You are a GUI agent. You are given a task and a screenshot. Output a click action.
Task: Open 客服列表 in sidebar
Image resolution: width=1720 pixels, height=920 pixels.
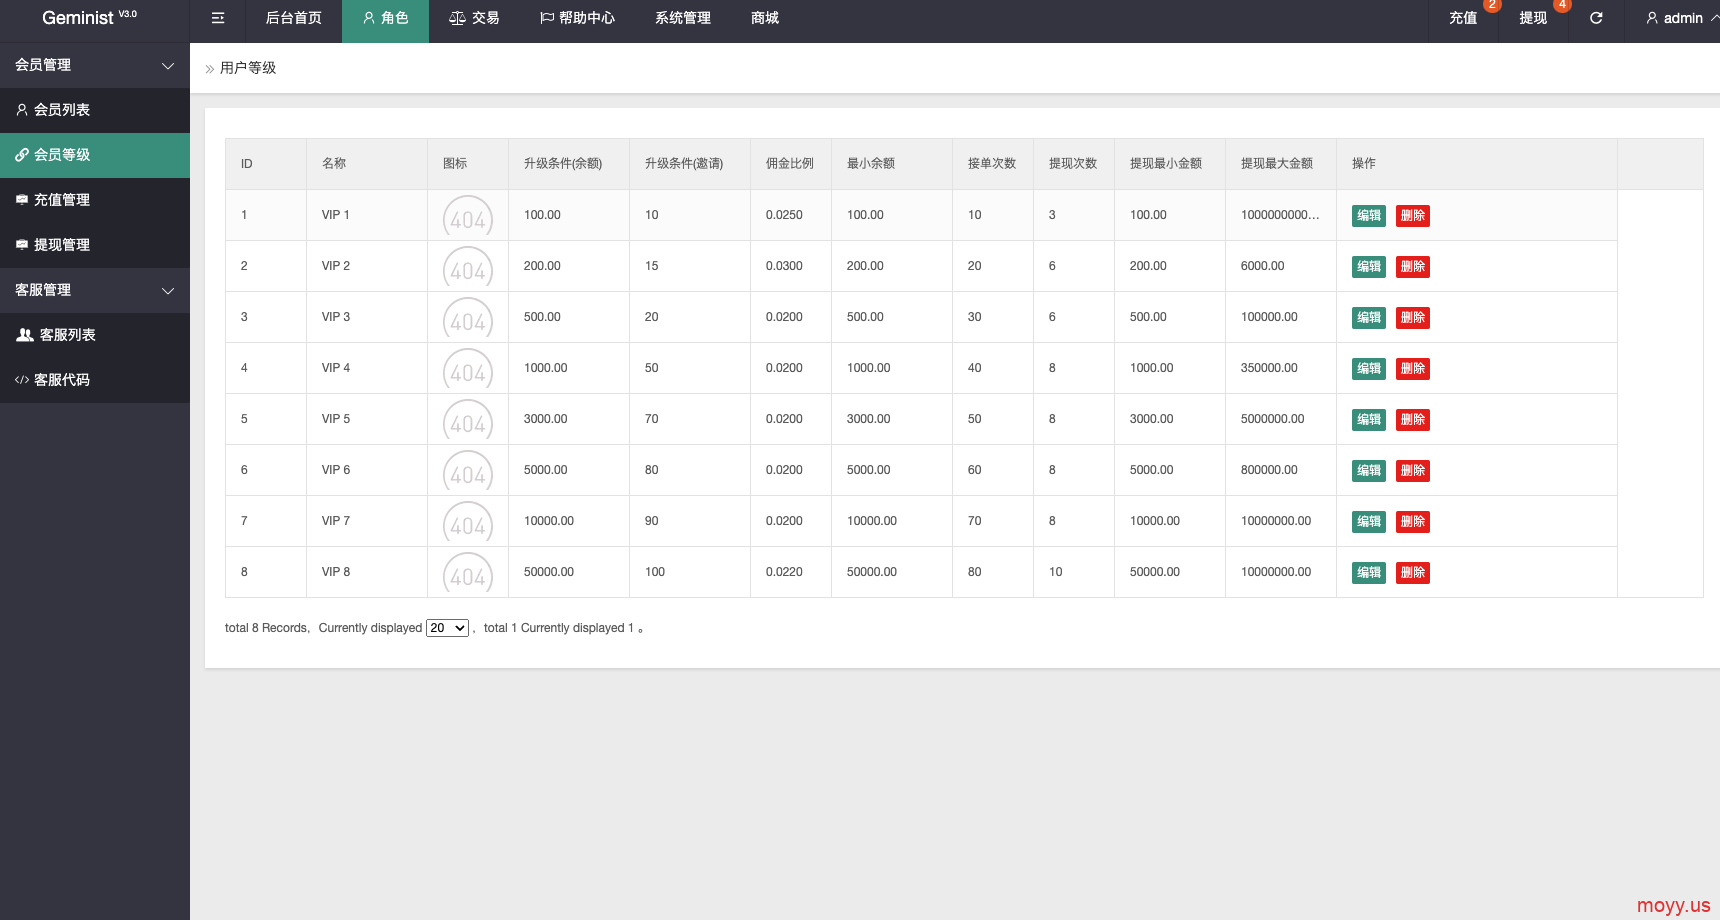coord(95,335)
